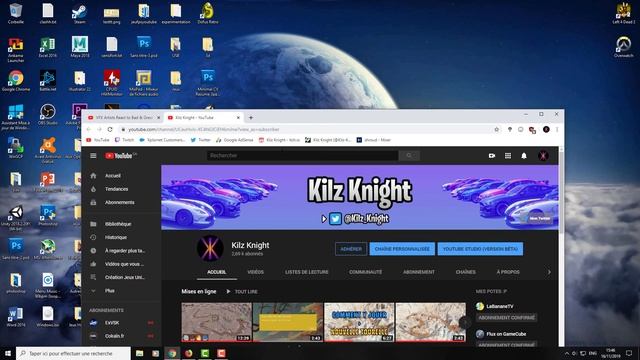
Task: Select the Battle.net desktop icon
Action: point(48,81)
